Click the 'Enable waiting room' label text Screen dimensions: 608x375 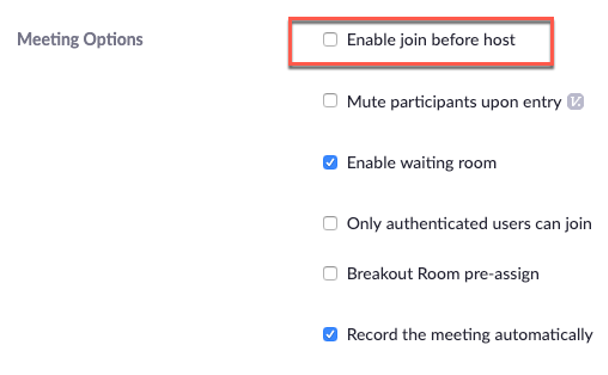click(x=421, y=163)
